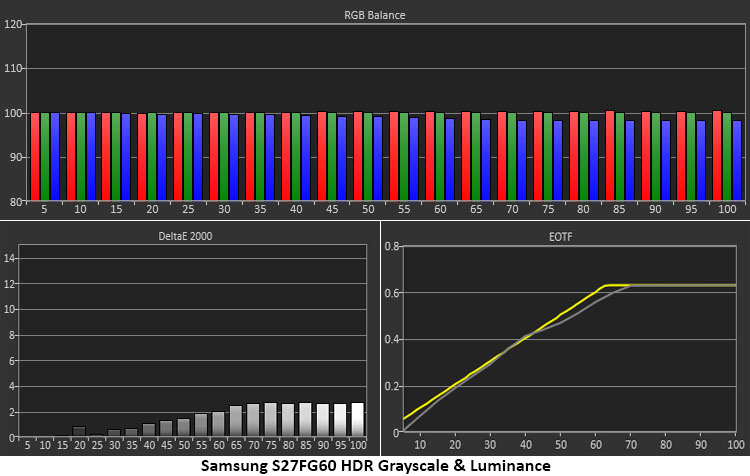The width and height of the screenshot is (750, 476).
Task: Click the 0.8 label on EOTF y-axis
Action: tap(392, 247)
